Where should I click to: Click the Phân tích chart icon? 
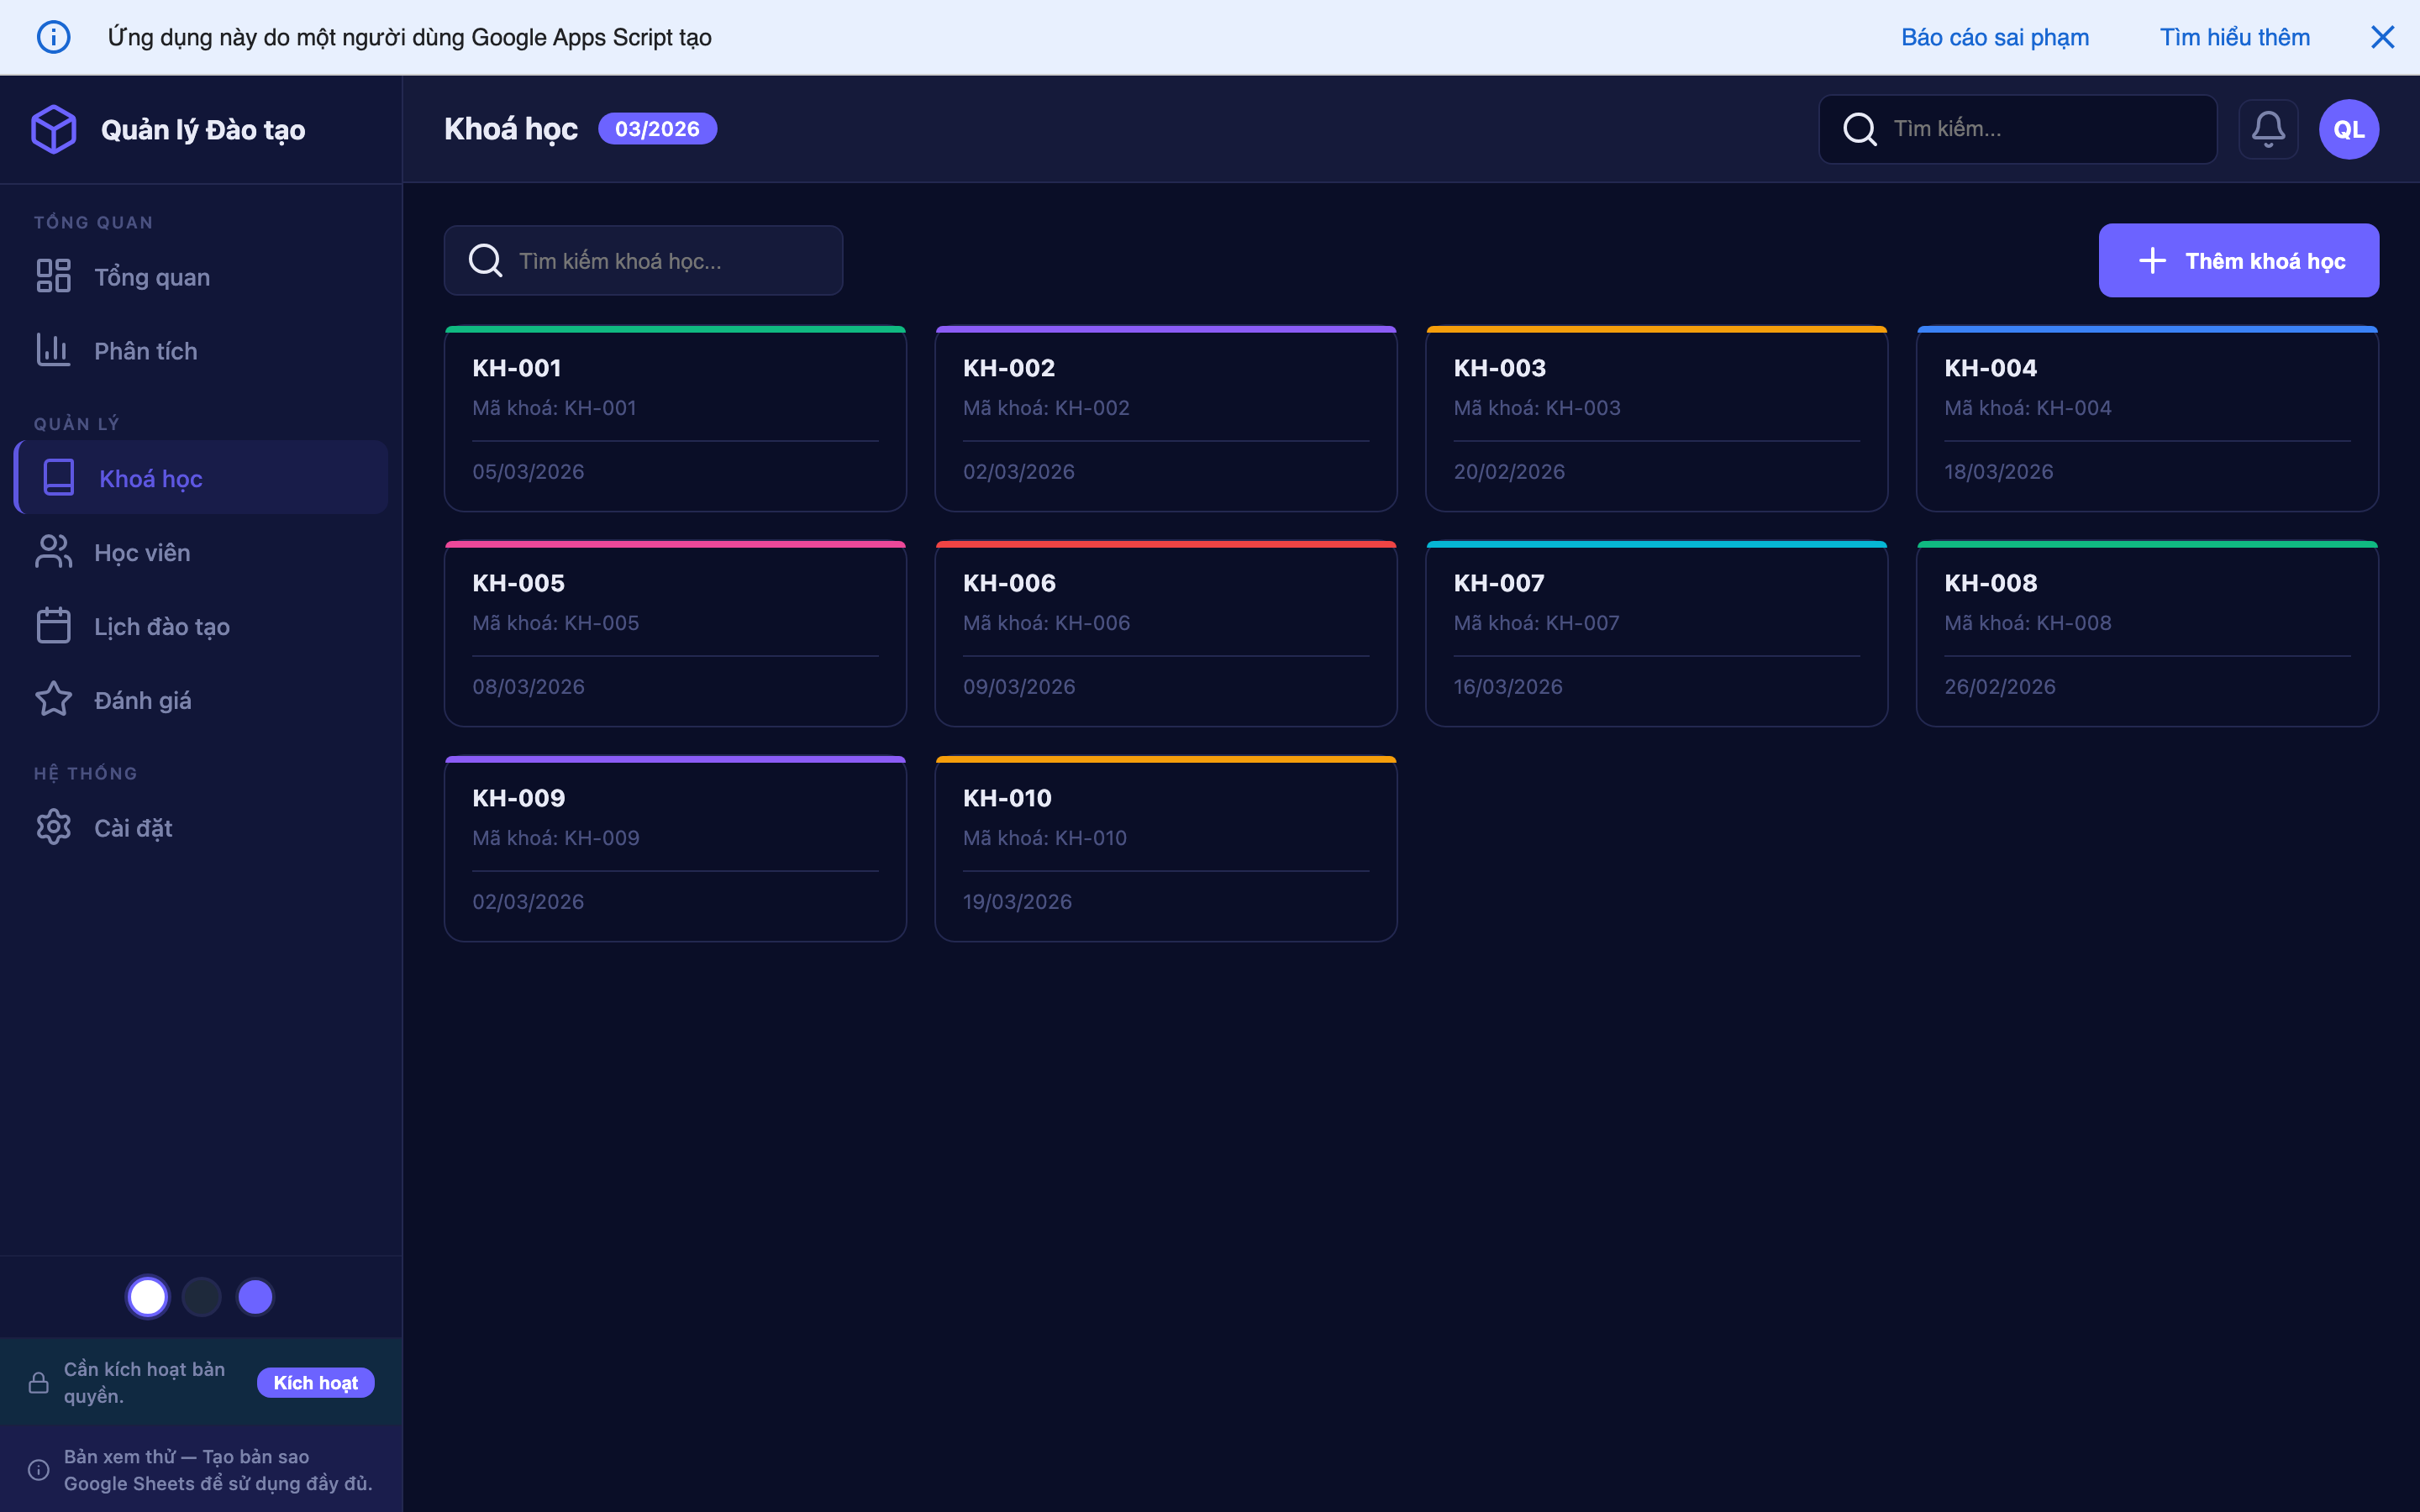point(54,350)
